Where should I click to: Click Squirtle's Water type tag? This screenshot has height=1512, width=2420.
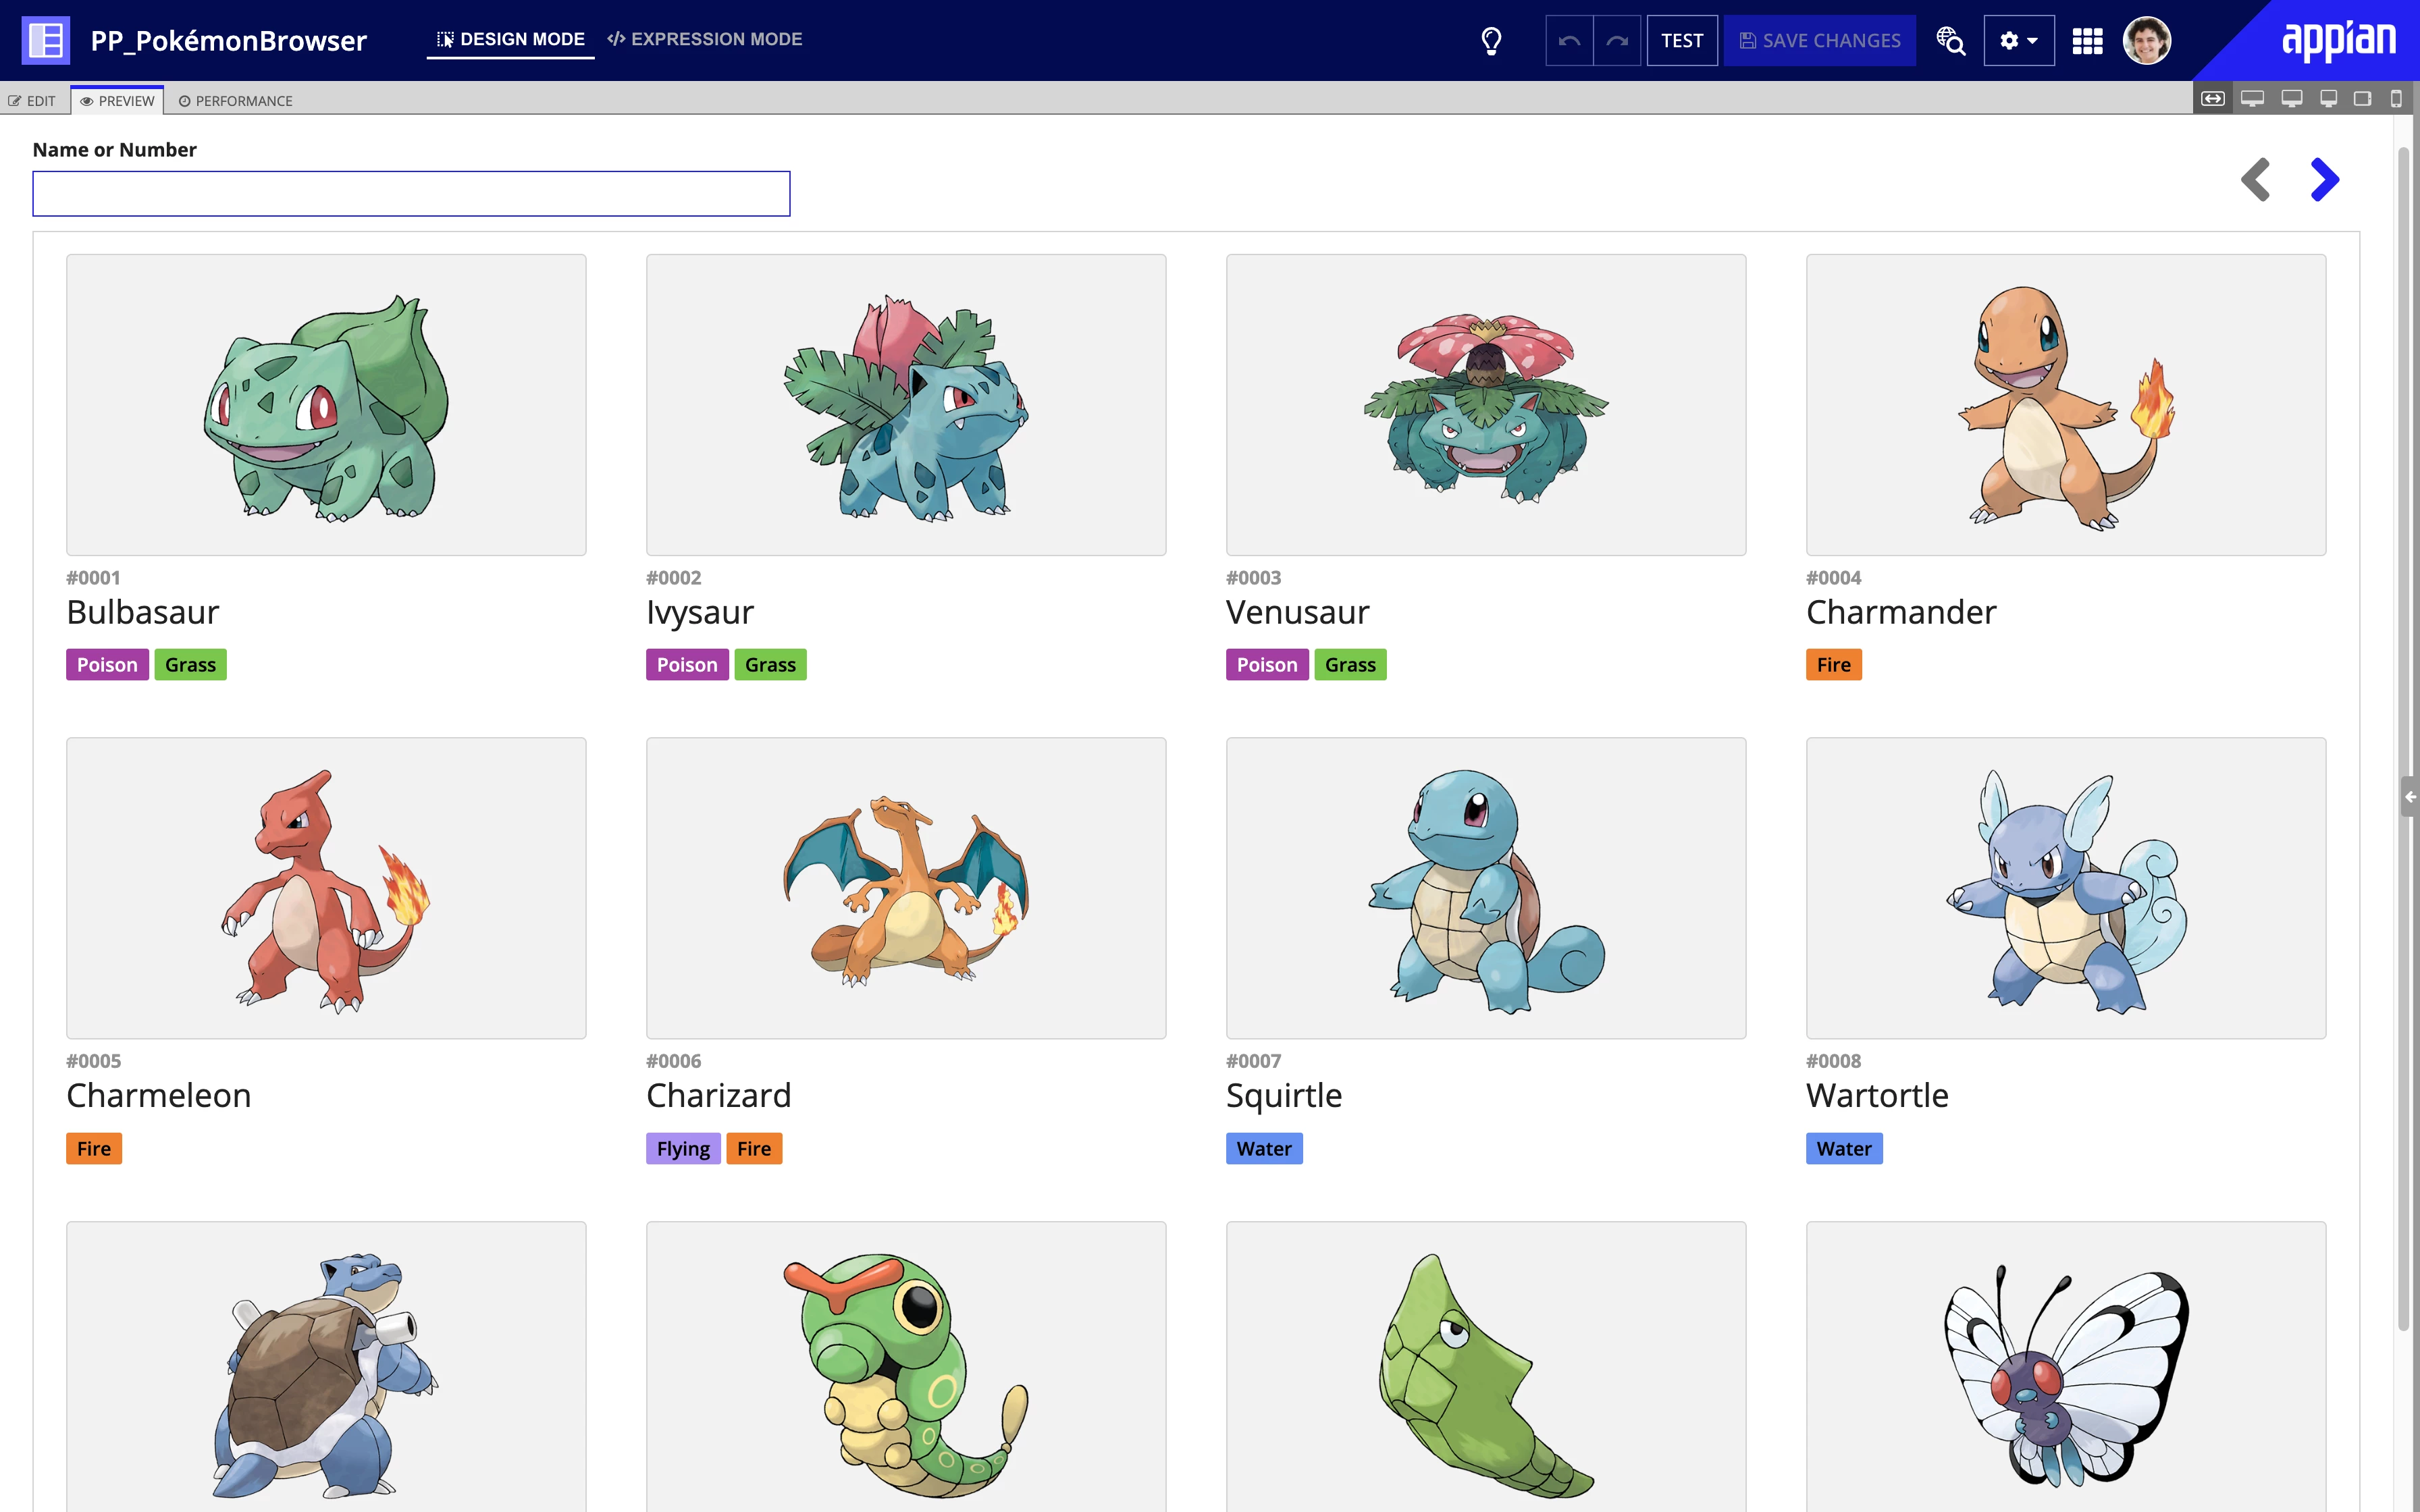click(1264, 1149)
